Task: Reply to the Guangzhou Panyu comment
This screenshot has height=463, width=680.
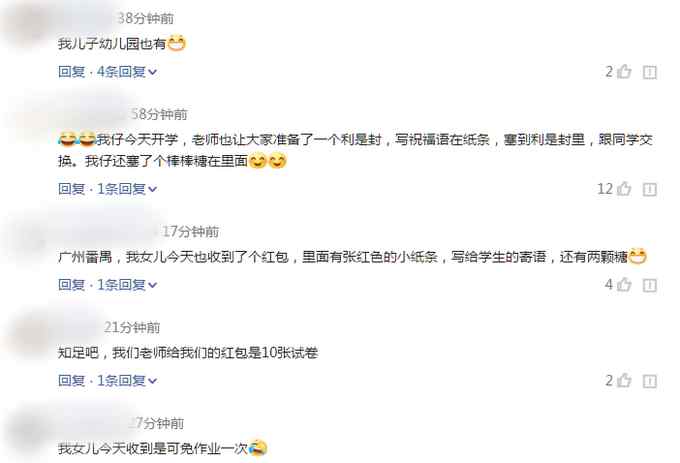Action: pyautogui.click(x=72, y=284)
